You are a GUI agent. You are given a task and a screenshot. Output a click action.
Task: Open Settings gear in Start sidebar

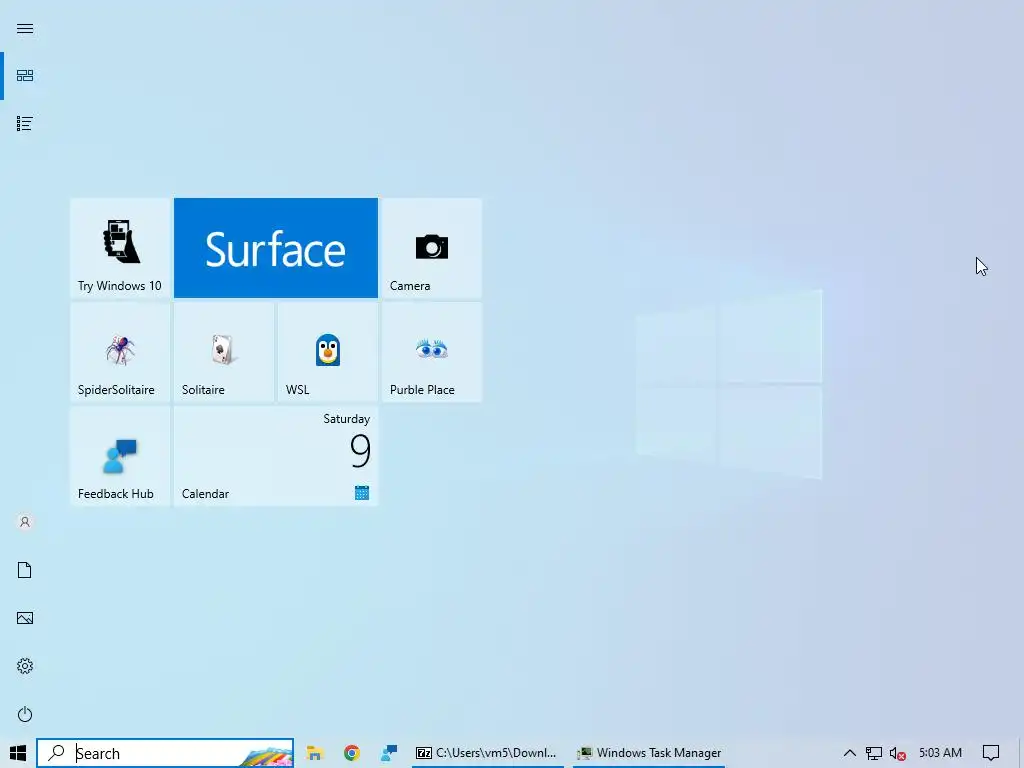pos(25,666)
